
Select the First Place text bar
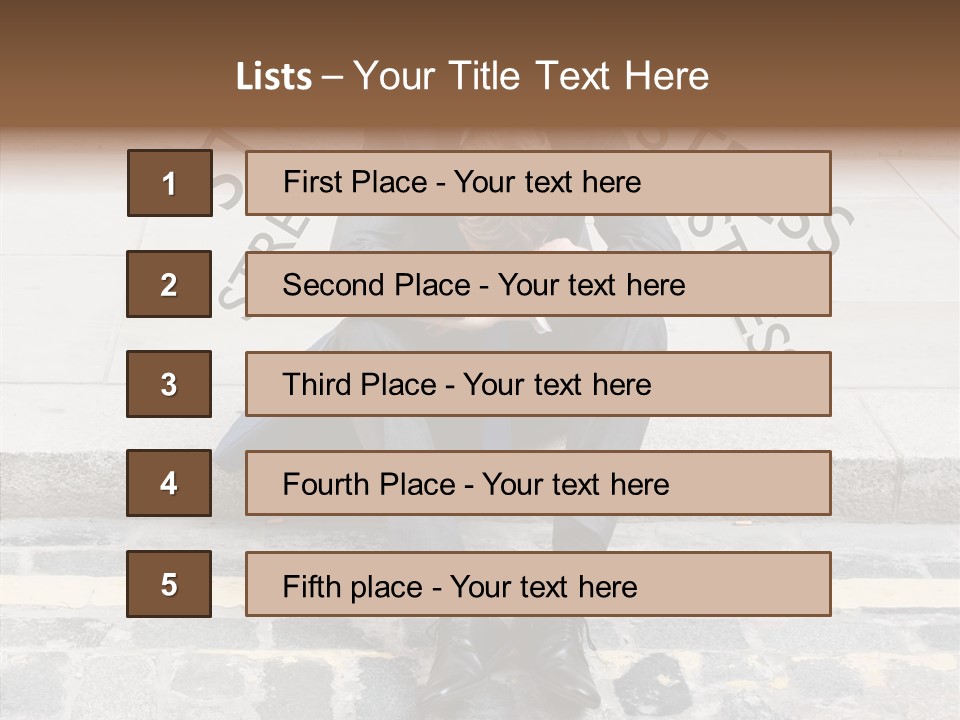[538, 183]
